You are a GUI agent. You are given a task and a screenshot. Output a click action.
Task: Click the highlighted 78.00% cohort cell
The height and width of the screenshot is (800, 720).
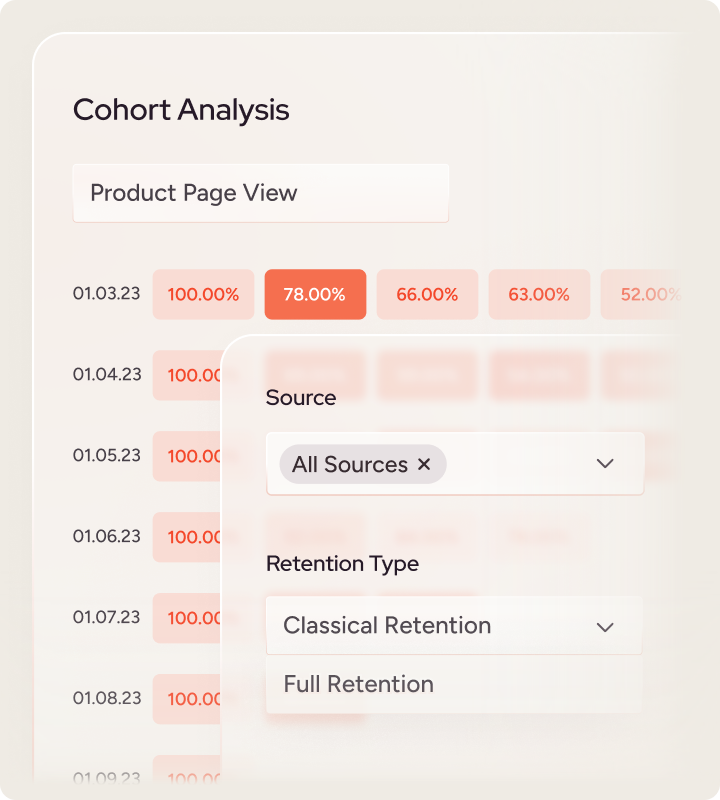(x=315, y=294)
